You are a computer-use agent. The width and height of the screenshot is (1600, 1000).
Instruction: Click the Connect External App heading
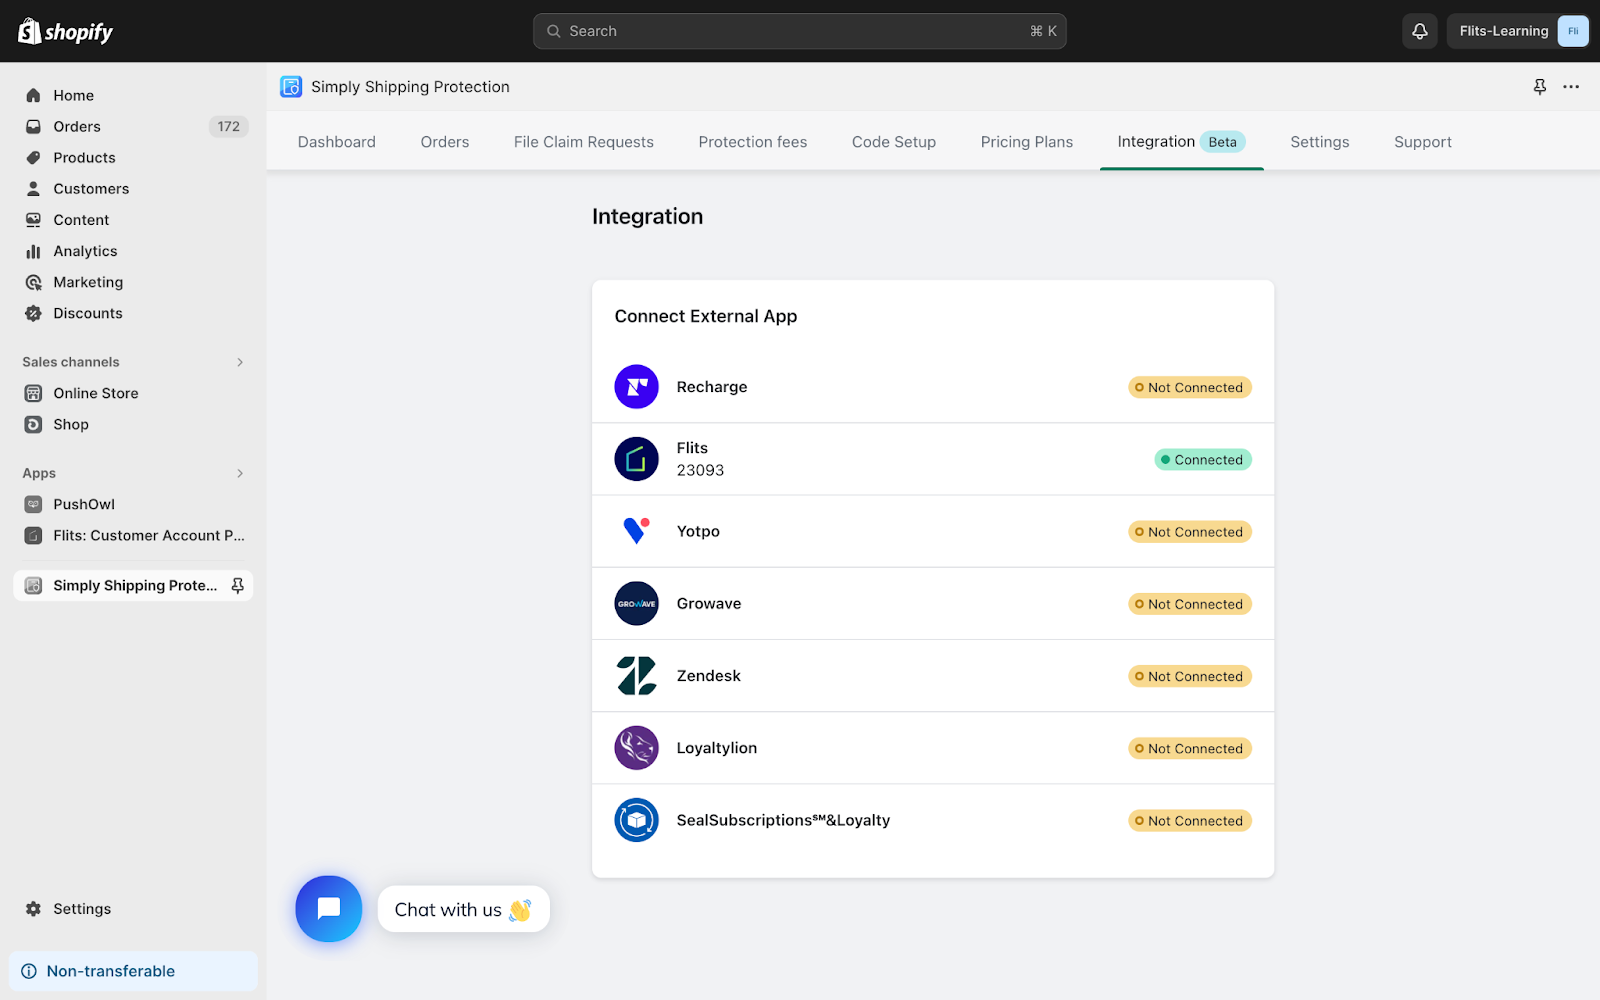pos(706,316)
